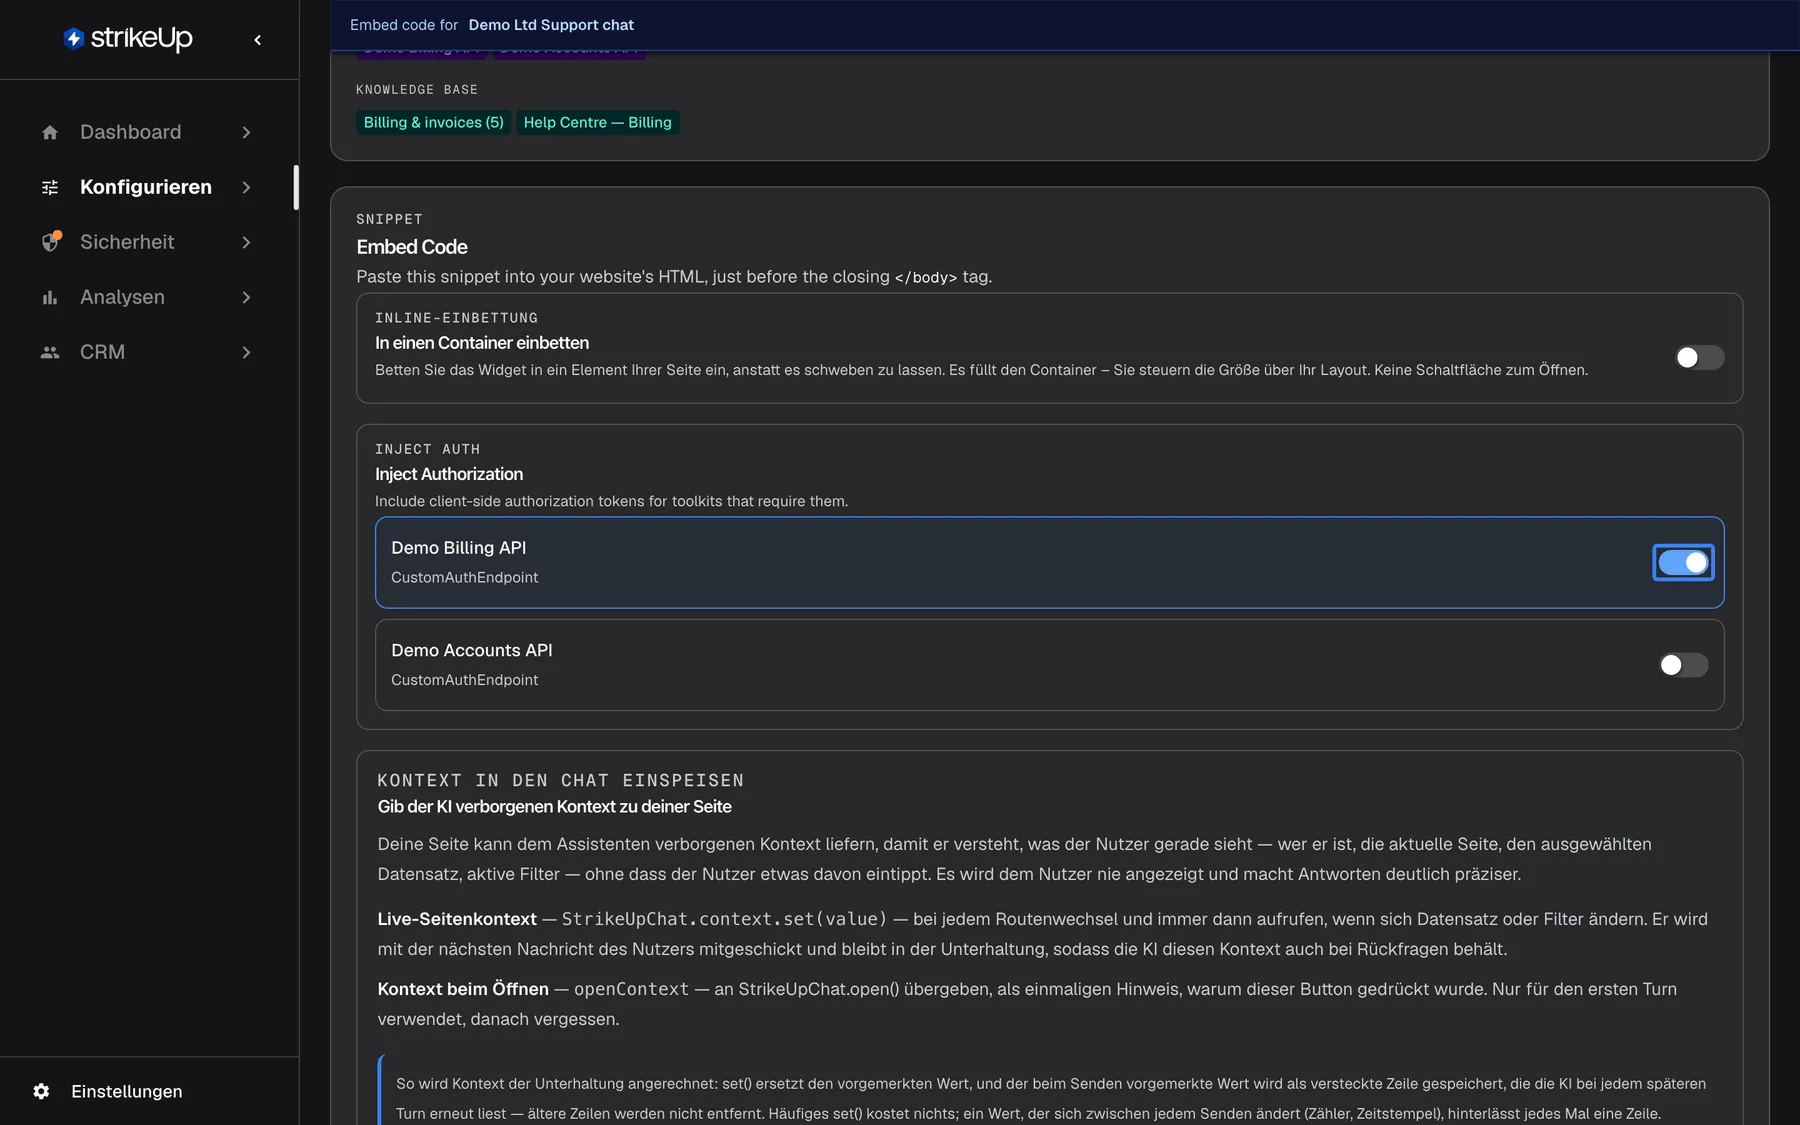Click the Konfigurieren sliders icon

pos(50,187)
